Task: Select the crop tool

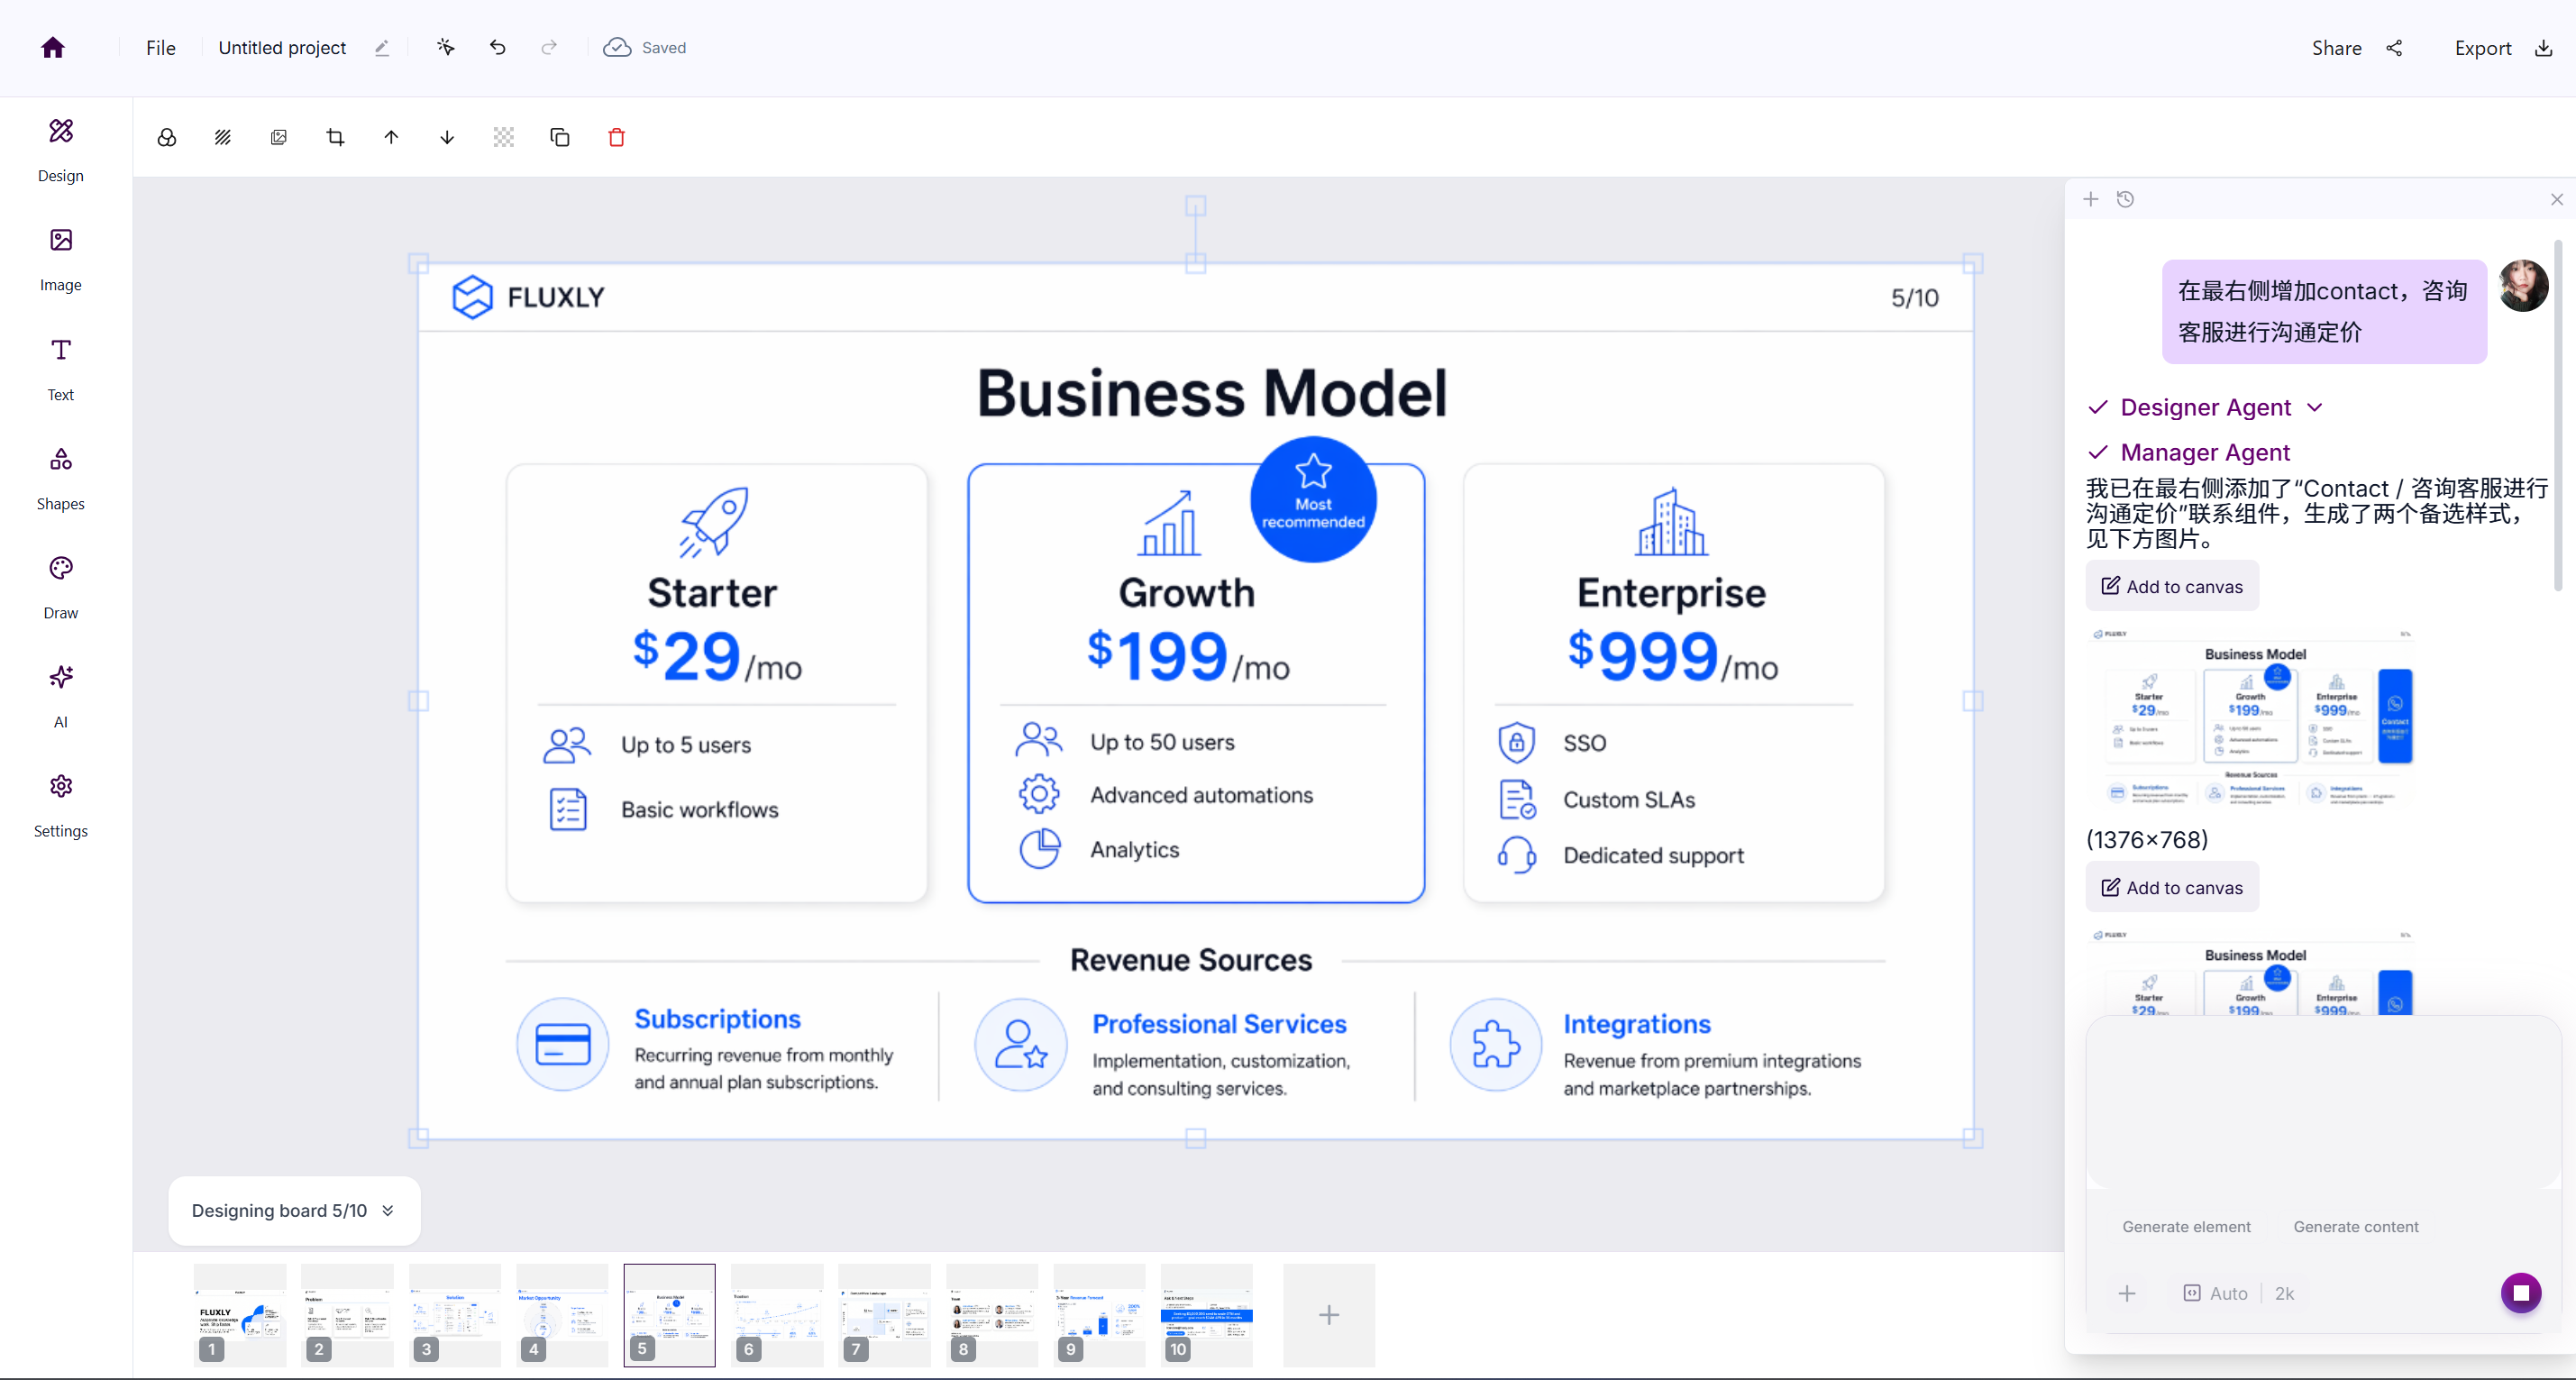Action: tap(335, 137)
